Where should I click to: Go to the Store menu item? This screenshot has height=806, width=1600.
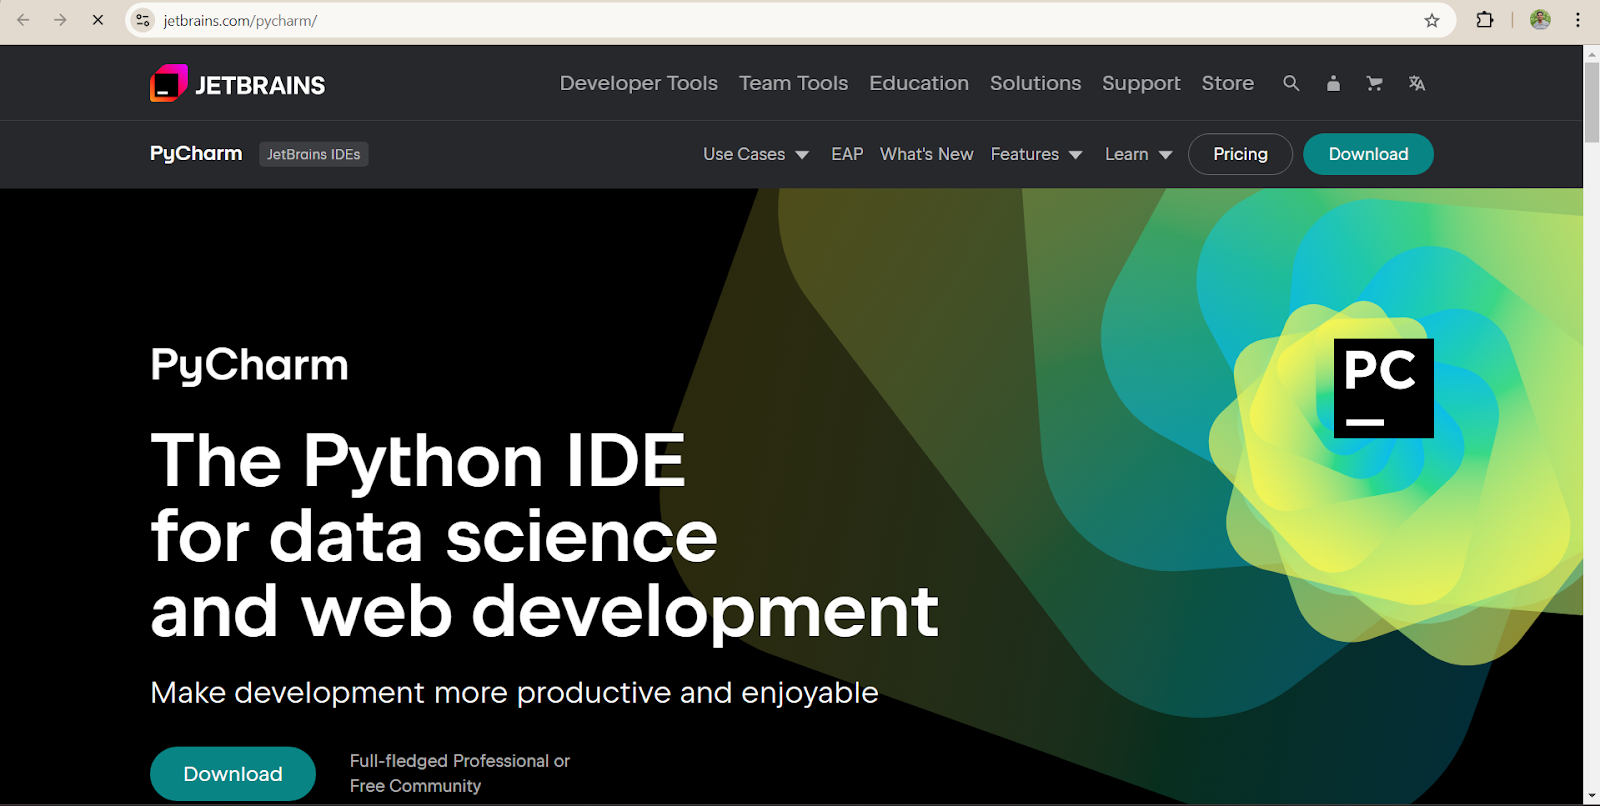click(1228, 83)
